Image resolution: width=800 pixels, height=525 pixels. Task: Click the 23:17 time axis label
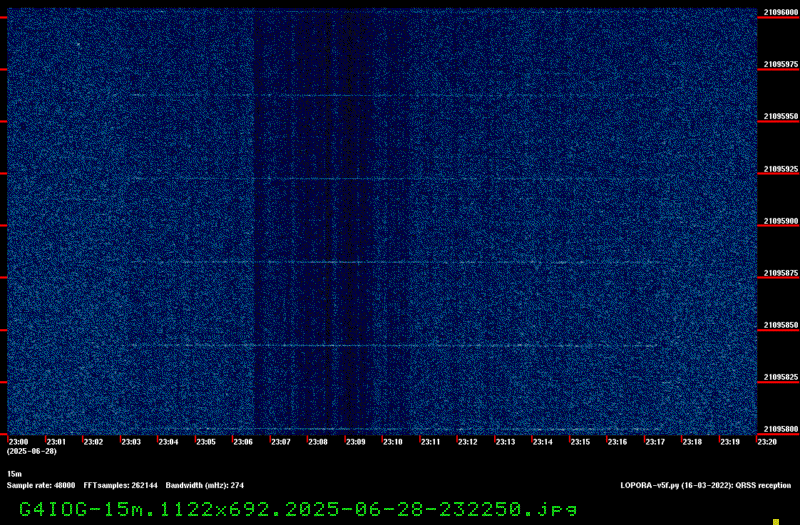pos(656,442)
